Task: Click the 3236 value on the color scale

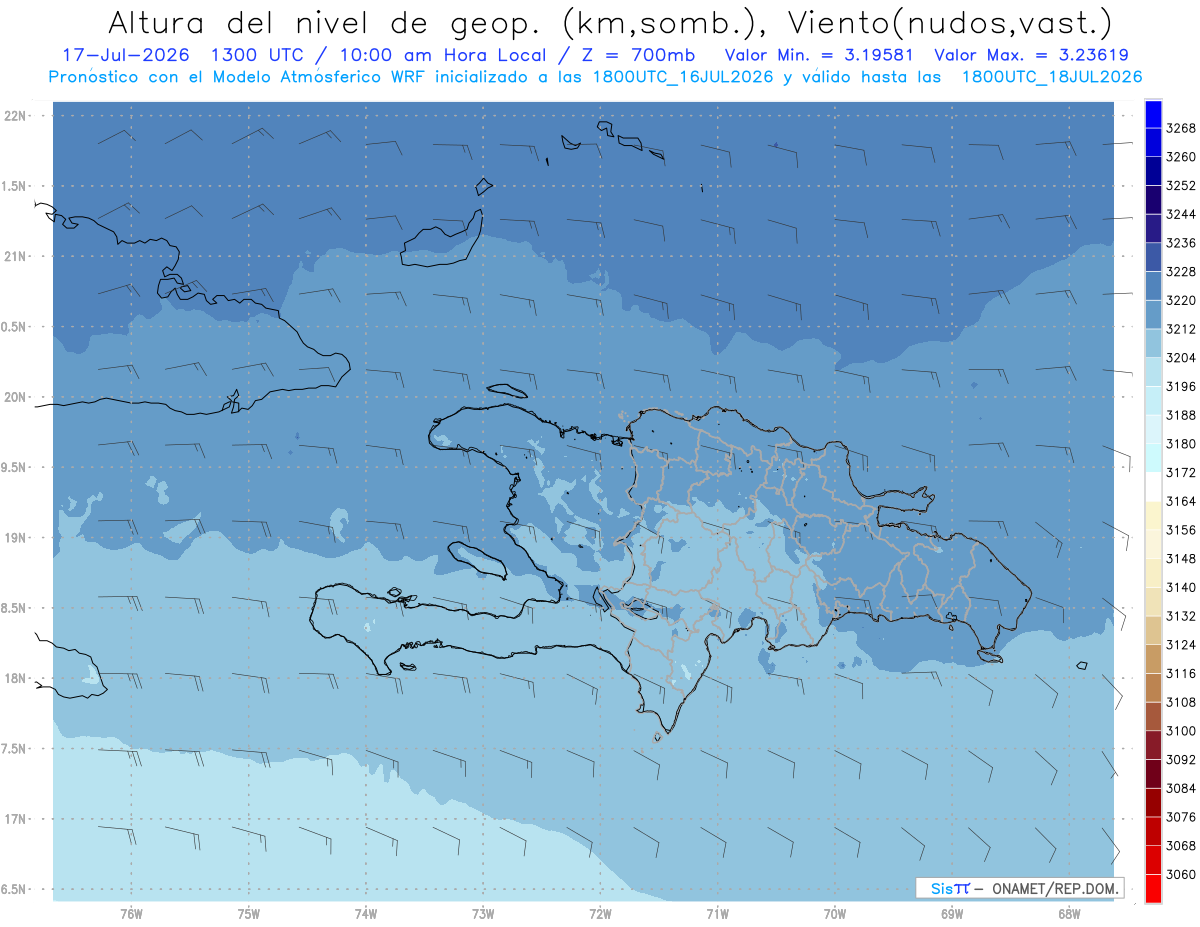Action: pyautogui.click(x=1181, y=243)
